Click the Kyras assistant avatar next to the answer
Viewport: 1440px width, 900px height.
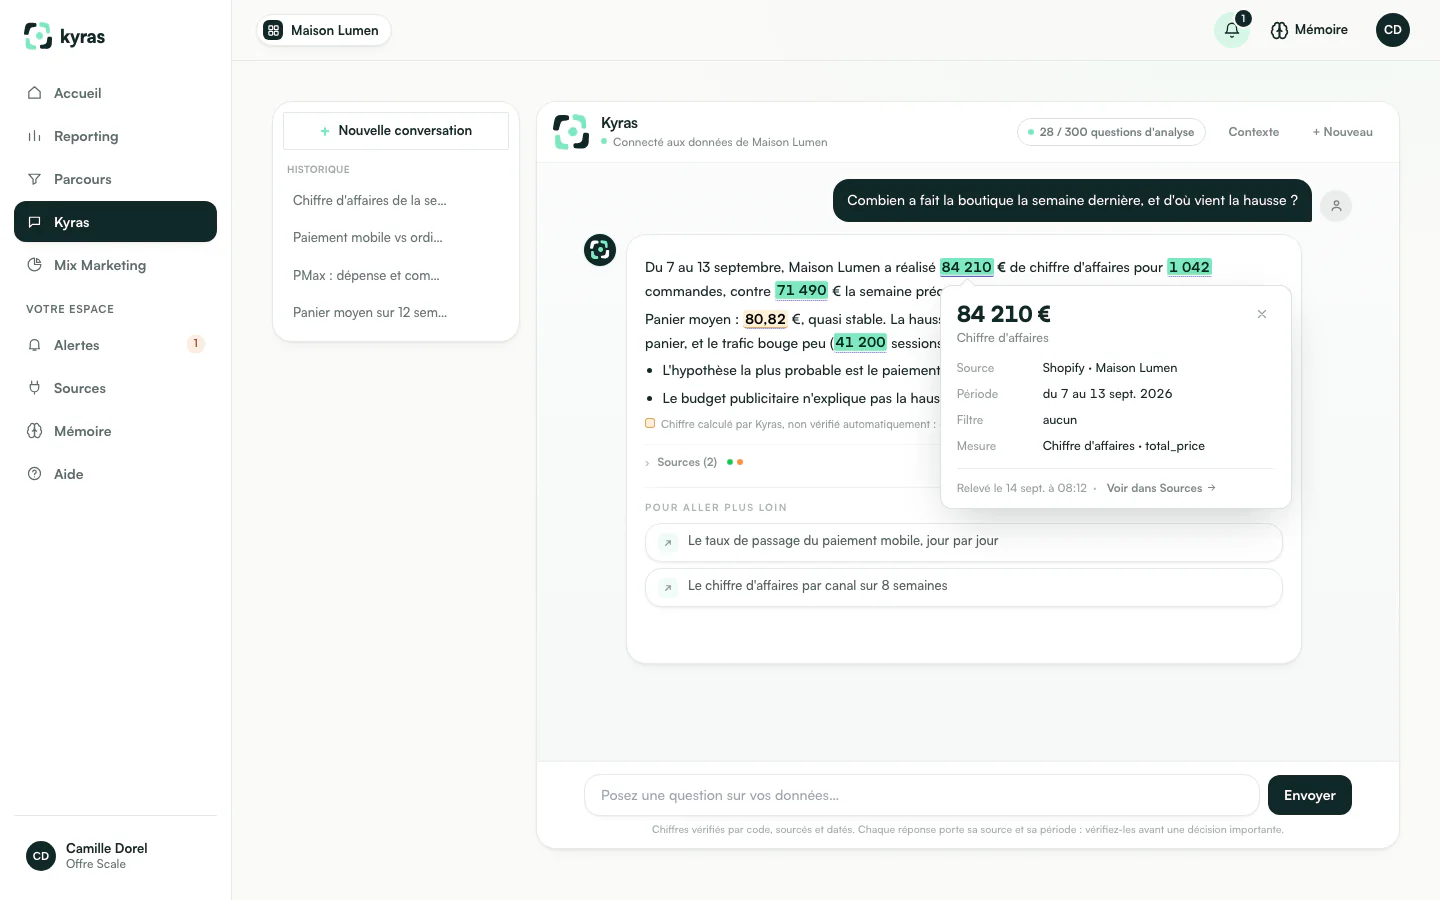[x=600, y=250]
